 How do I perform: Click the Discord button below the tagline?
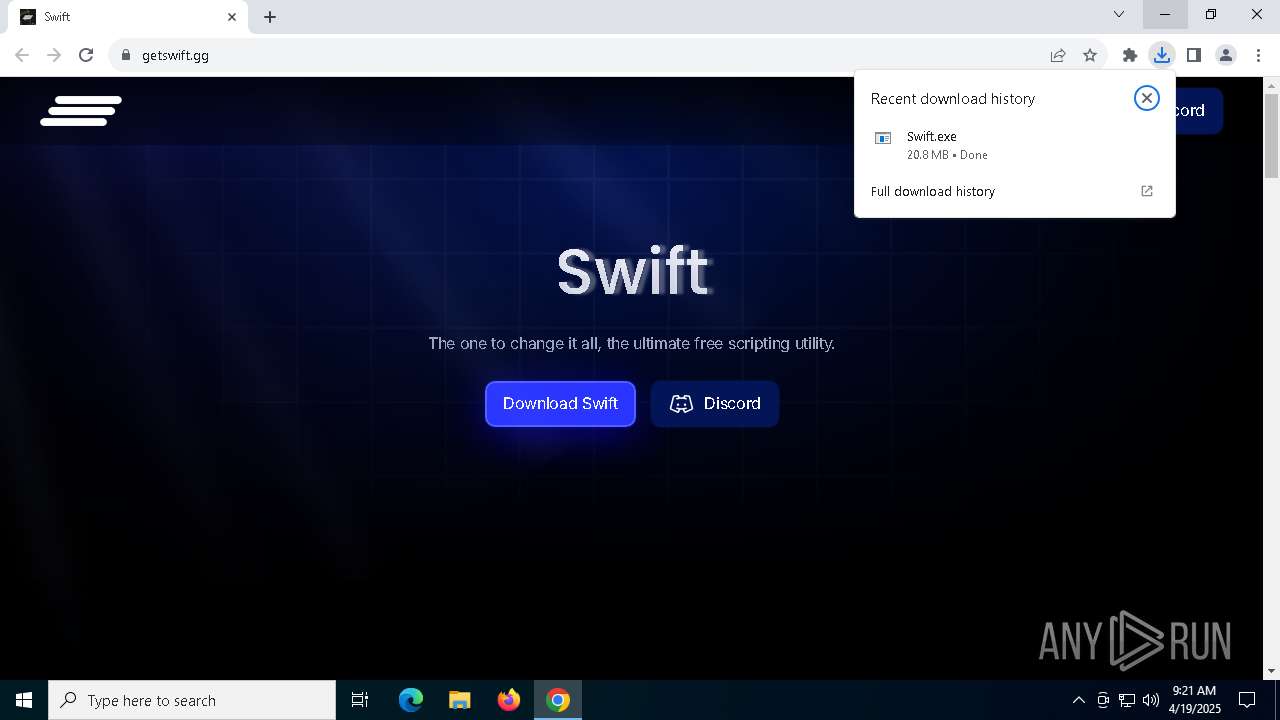coord(715,404)
